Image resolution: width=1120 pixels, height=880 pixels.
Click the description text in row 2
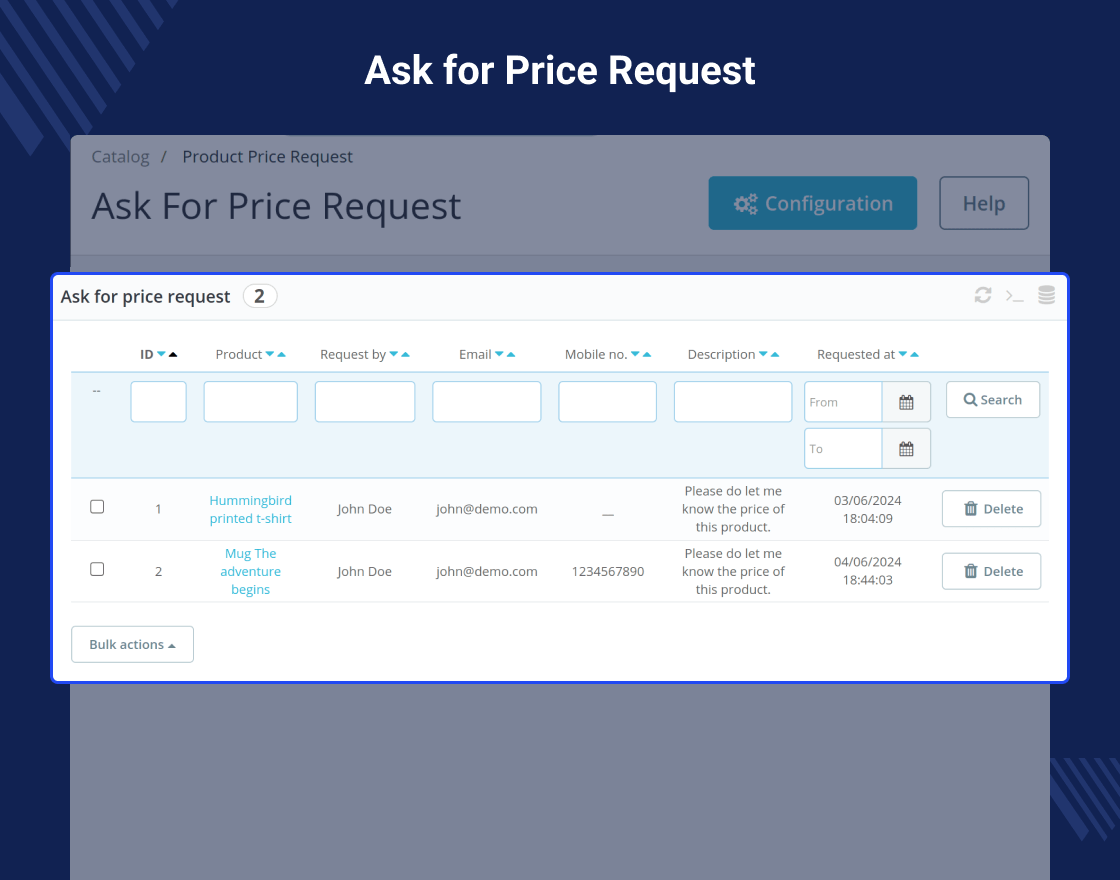pyautogui.click(x=733, y=571)
